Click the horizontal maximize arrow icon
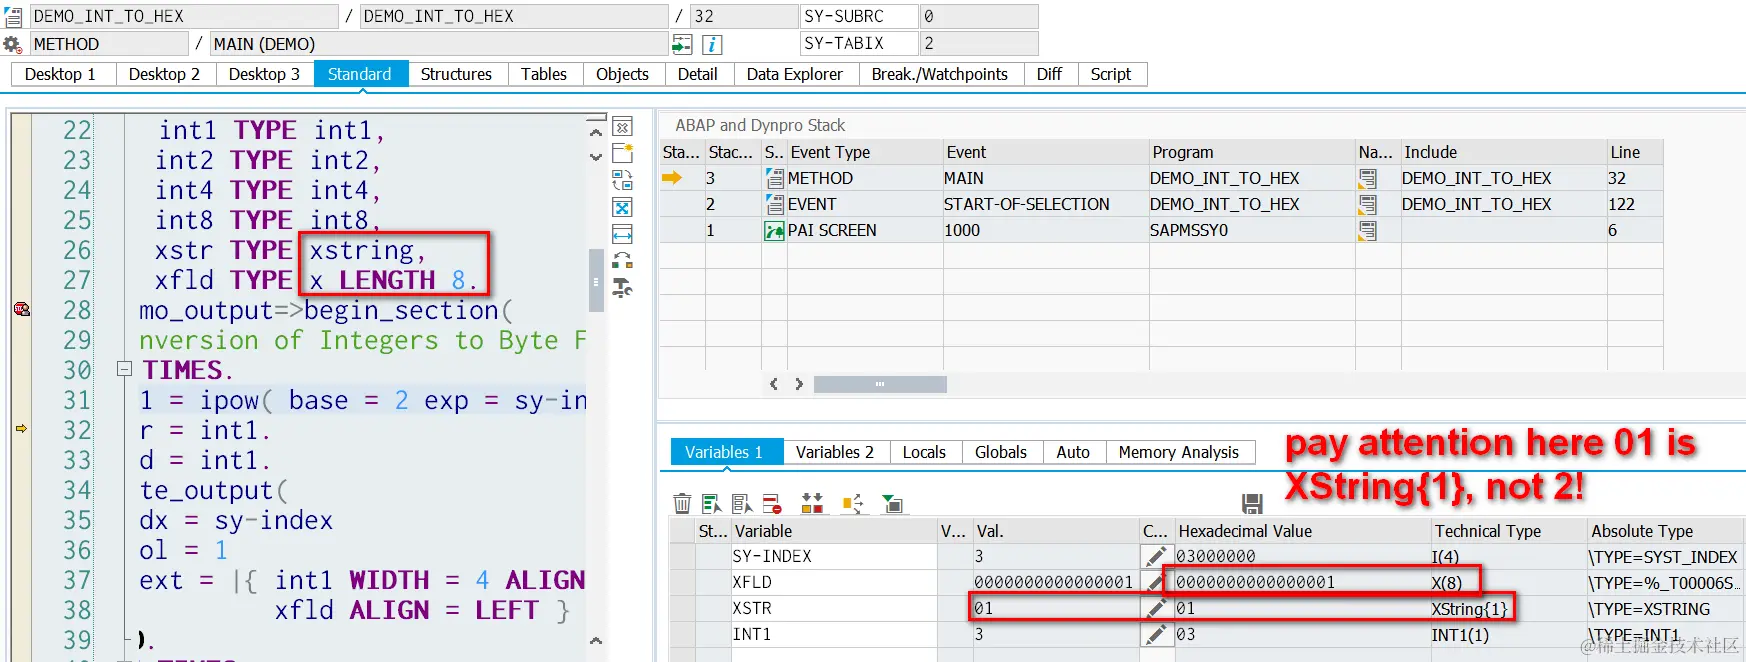This screenshot has width=1746, height=662. [622, 234]
